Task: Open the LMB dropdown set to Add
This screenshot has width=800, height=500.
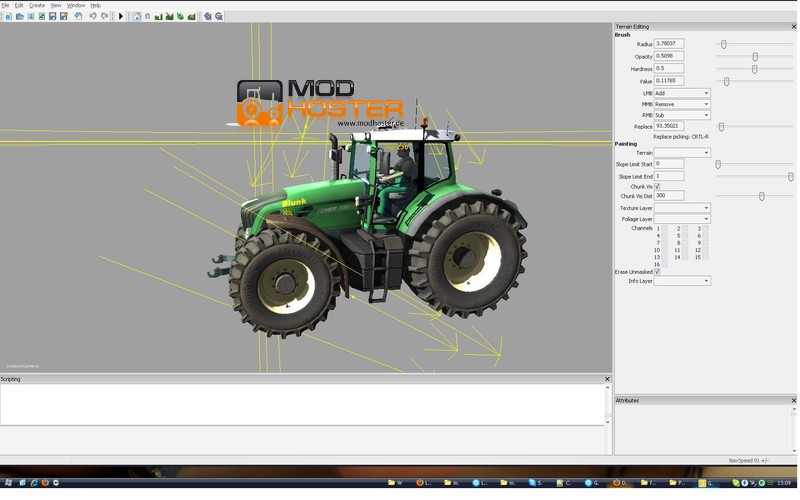Action: 682,93
